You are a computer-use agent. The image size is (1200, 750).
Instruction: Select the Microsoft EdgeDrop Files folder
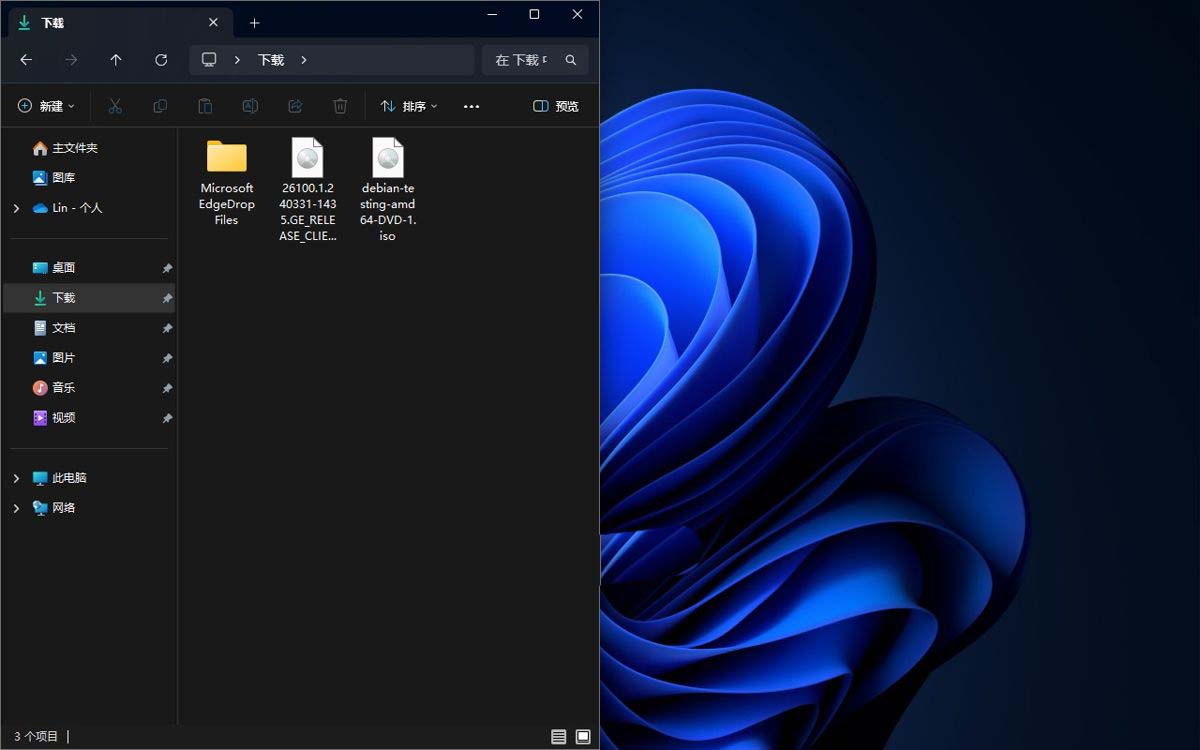[227, 183]
